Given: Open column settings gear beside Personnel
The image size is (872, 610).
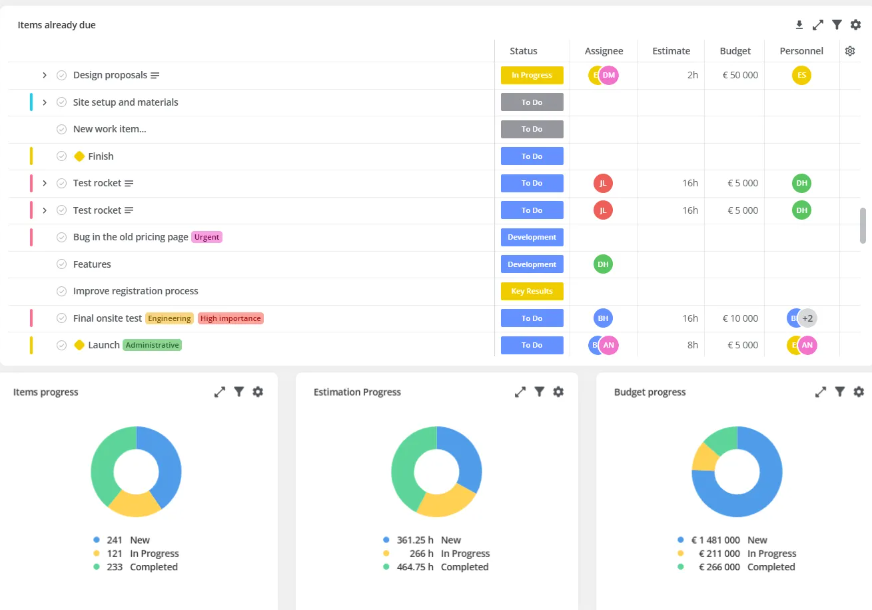Looking at the screenshot, I should [850, 51].
